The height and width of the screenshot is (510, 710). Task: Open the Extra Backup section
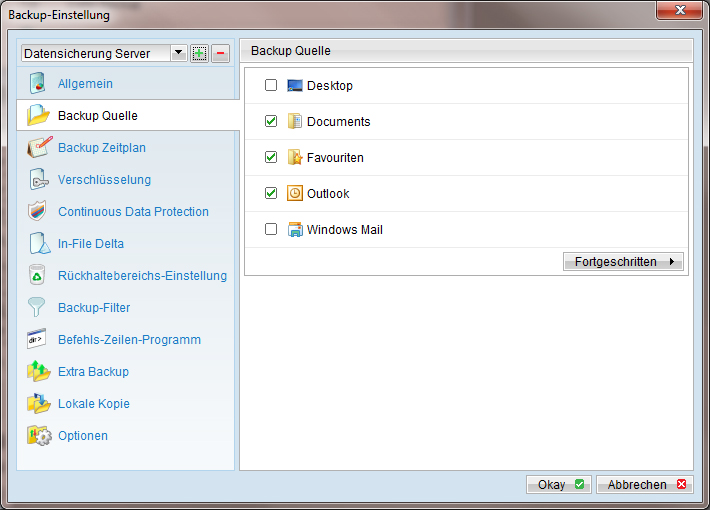[x=93, y=371]
